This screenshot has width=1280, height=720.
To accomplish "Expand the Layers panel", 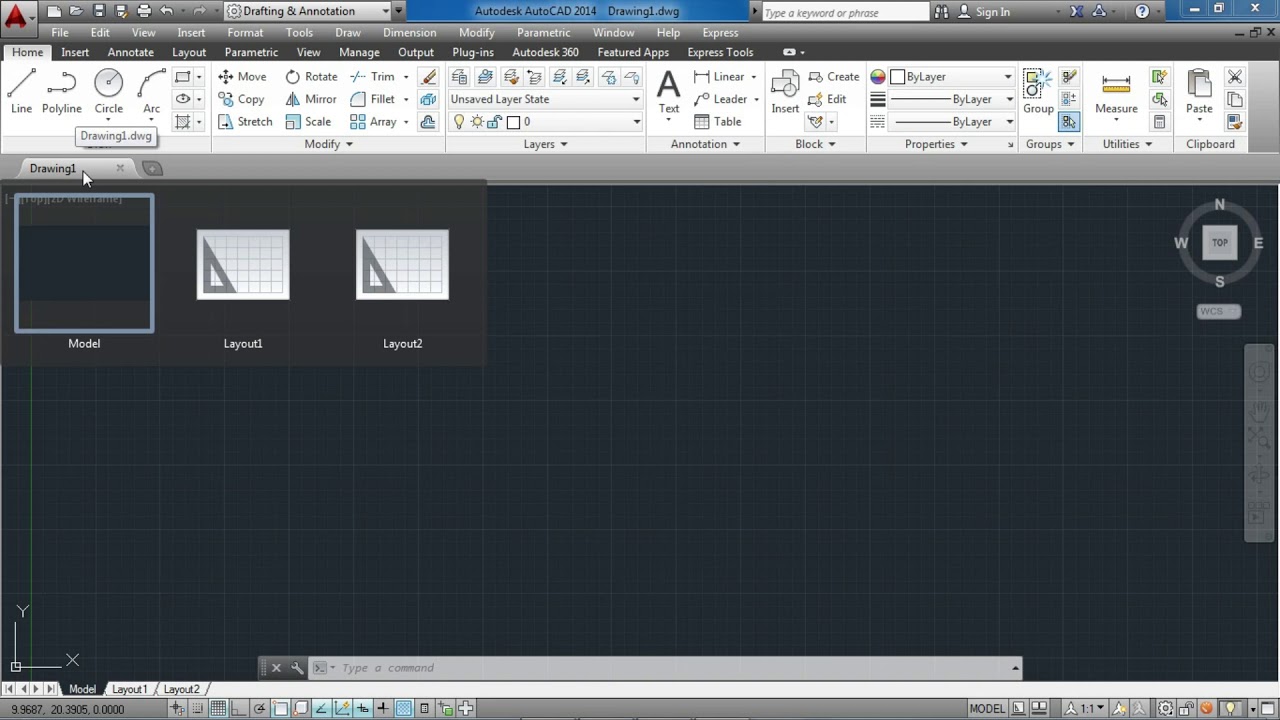I will pos(545,144).
